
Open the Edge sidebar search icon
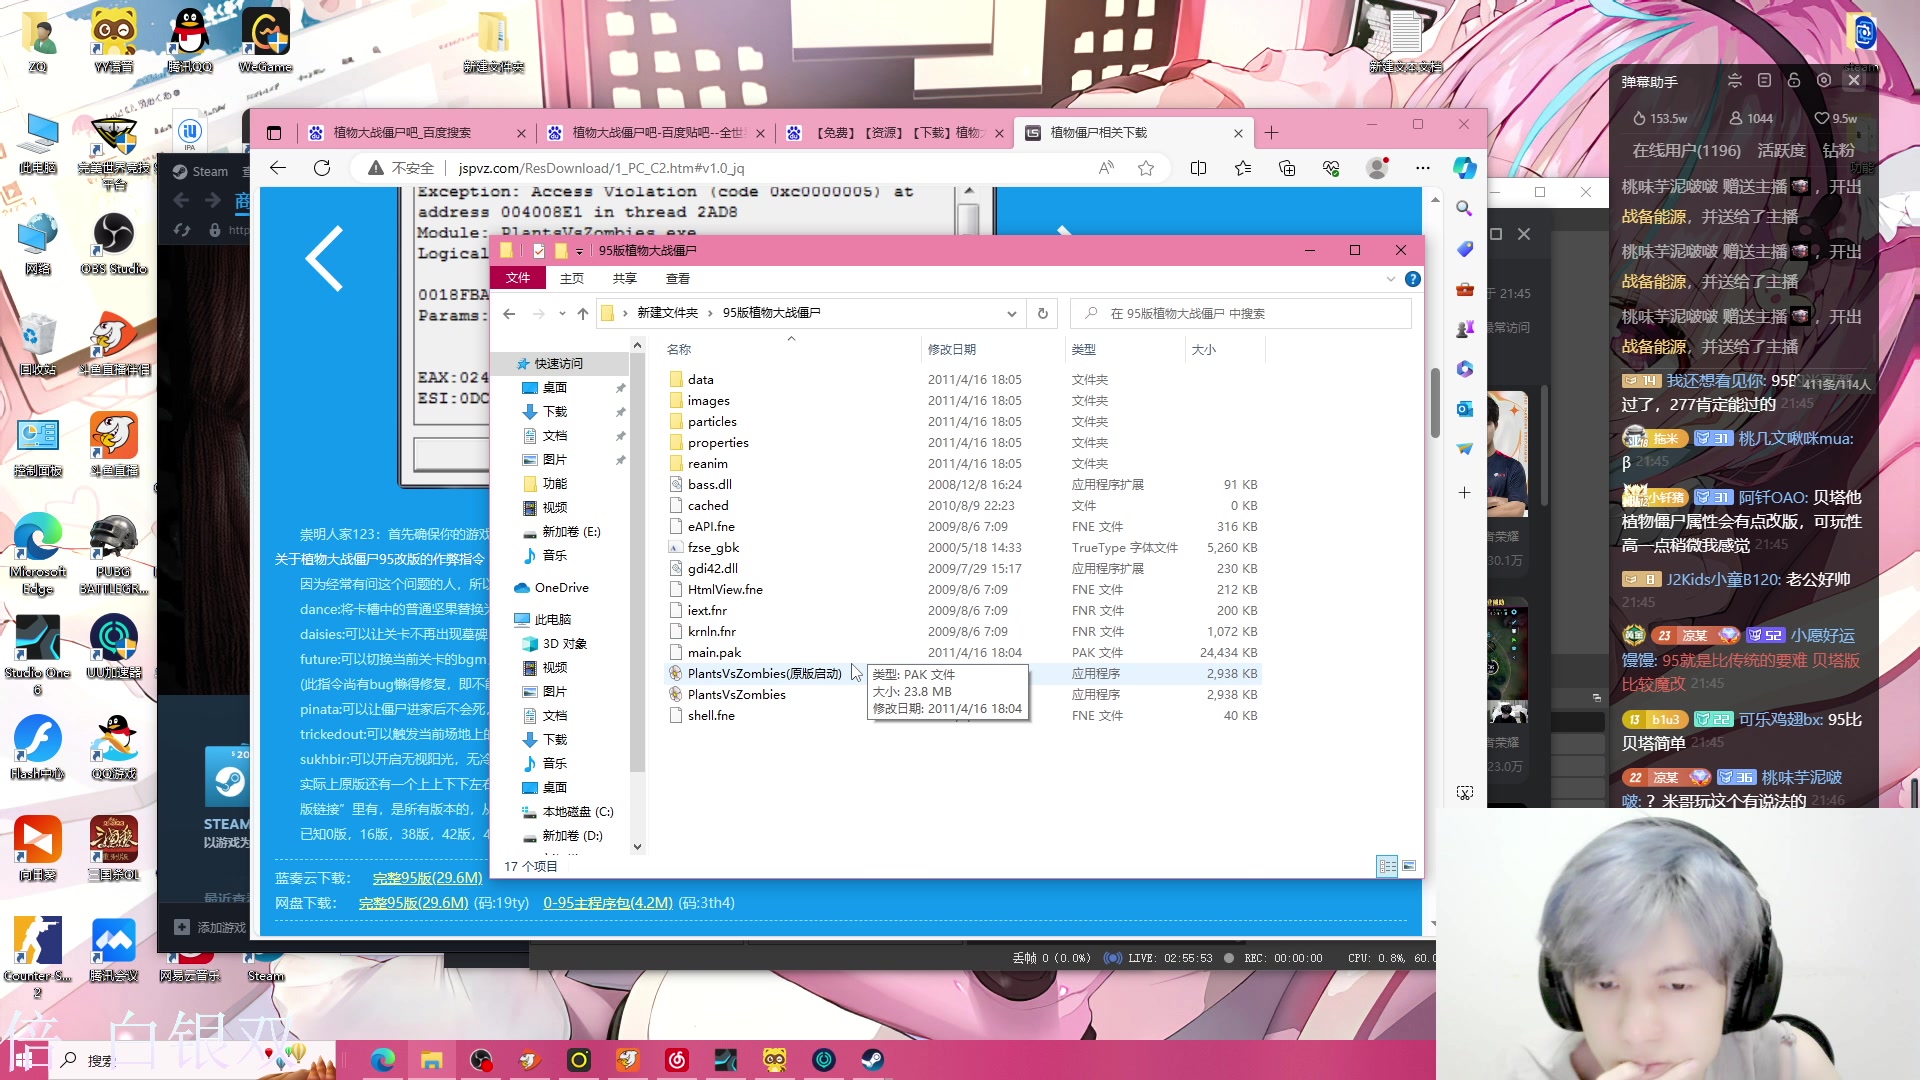[x=1464, y=208]
